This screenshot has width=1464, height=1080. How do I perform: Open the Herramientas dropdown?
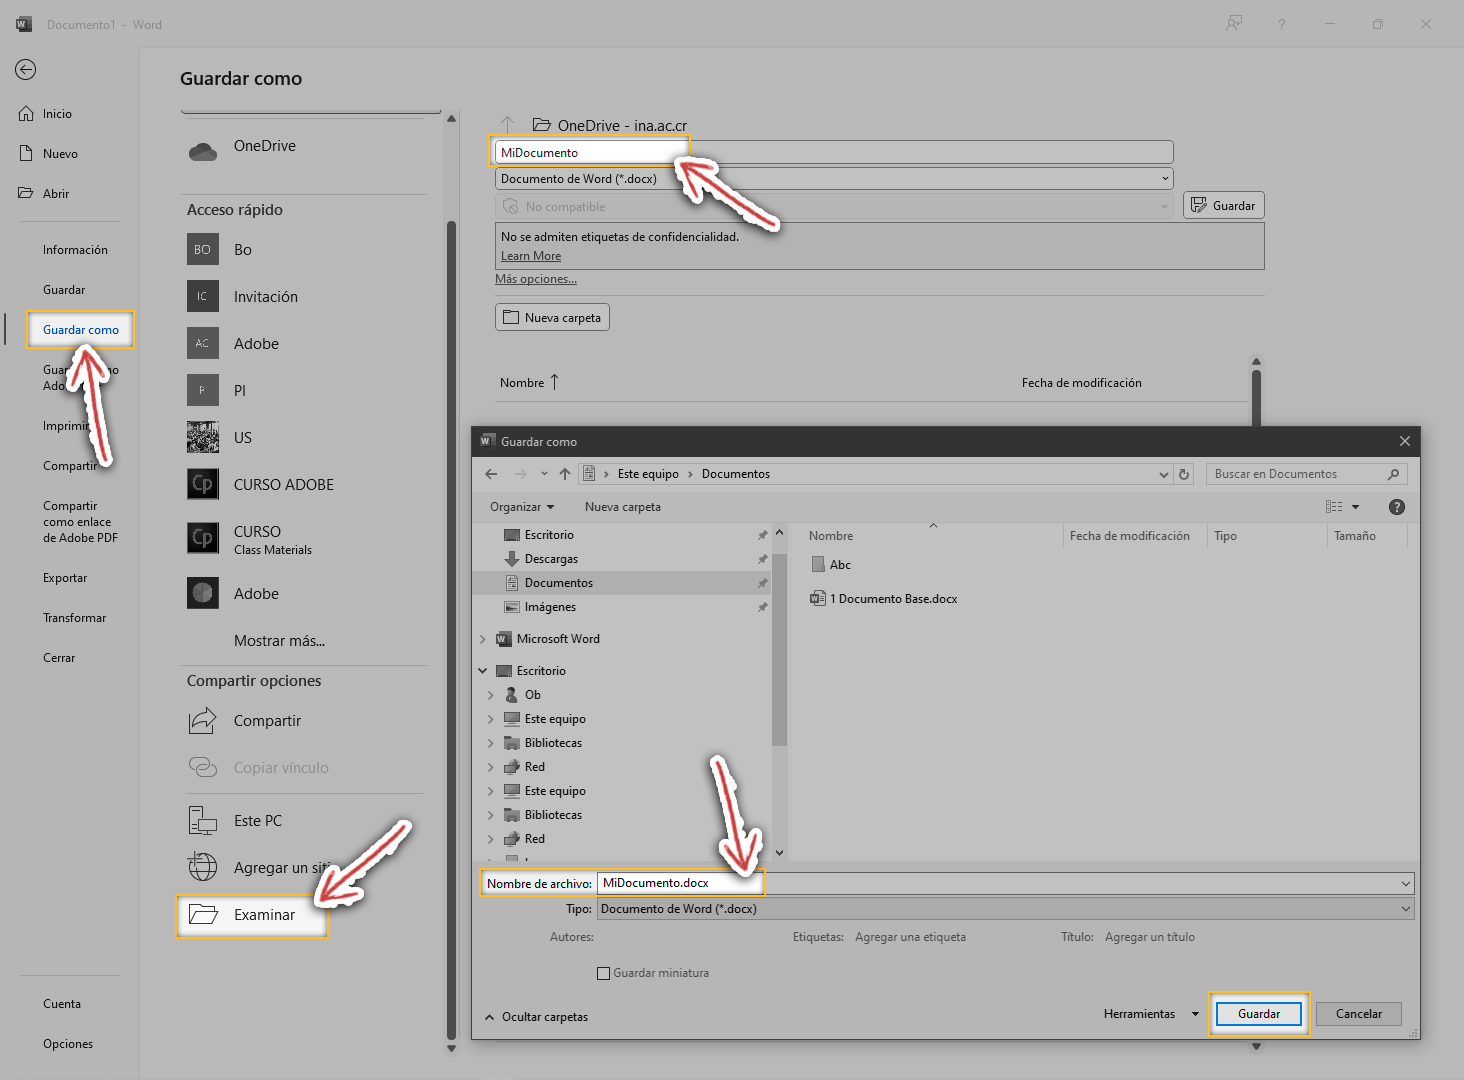pyautogui.click(x=1150, y=1014)
